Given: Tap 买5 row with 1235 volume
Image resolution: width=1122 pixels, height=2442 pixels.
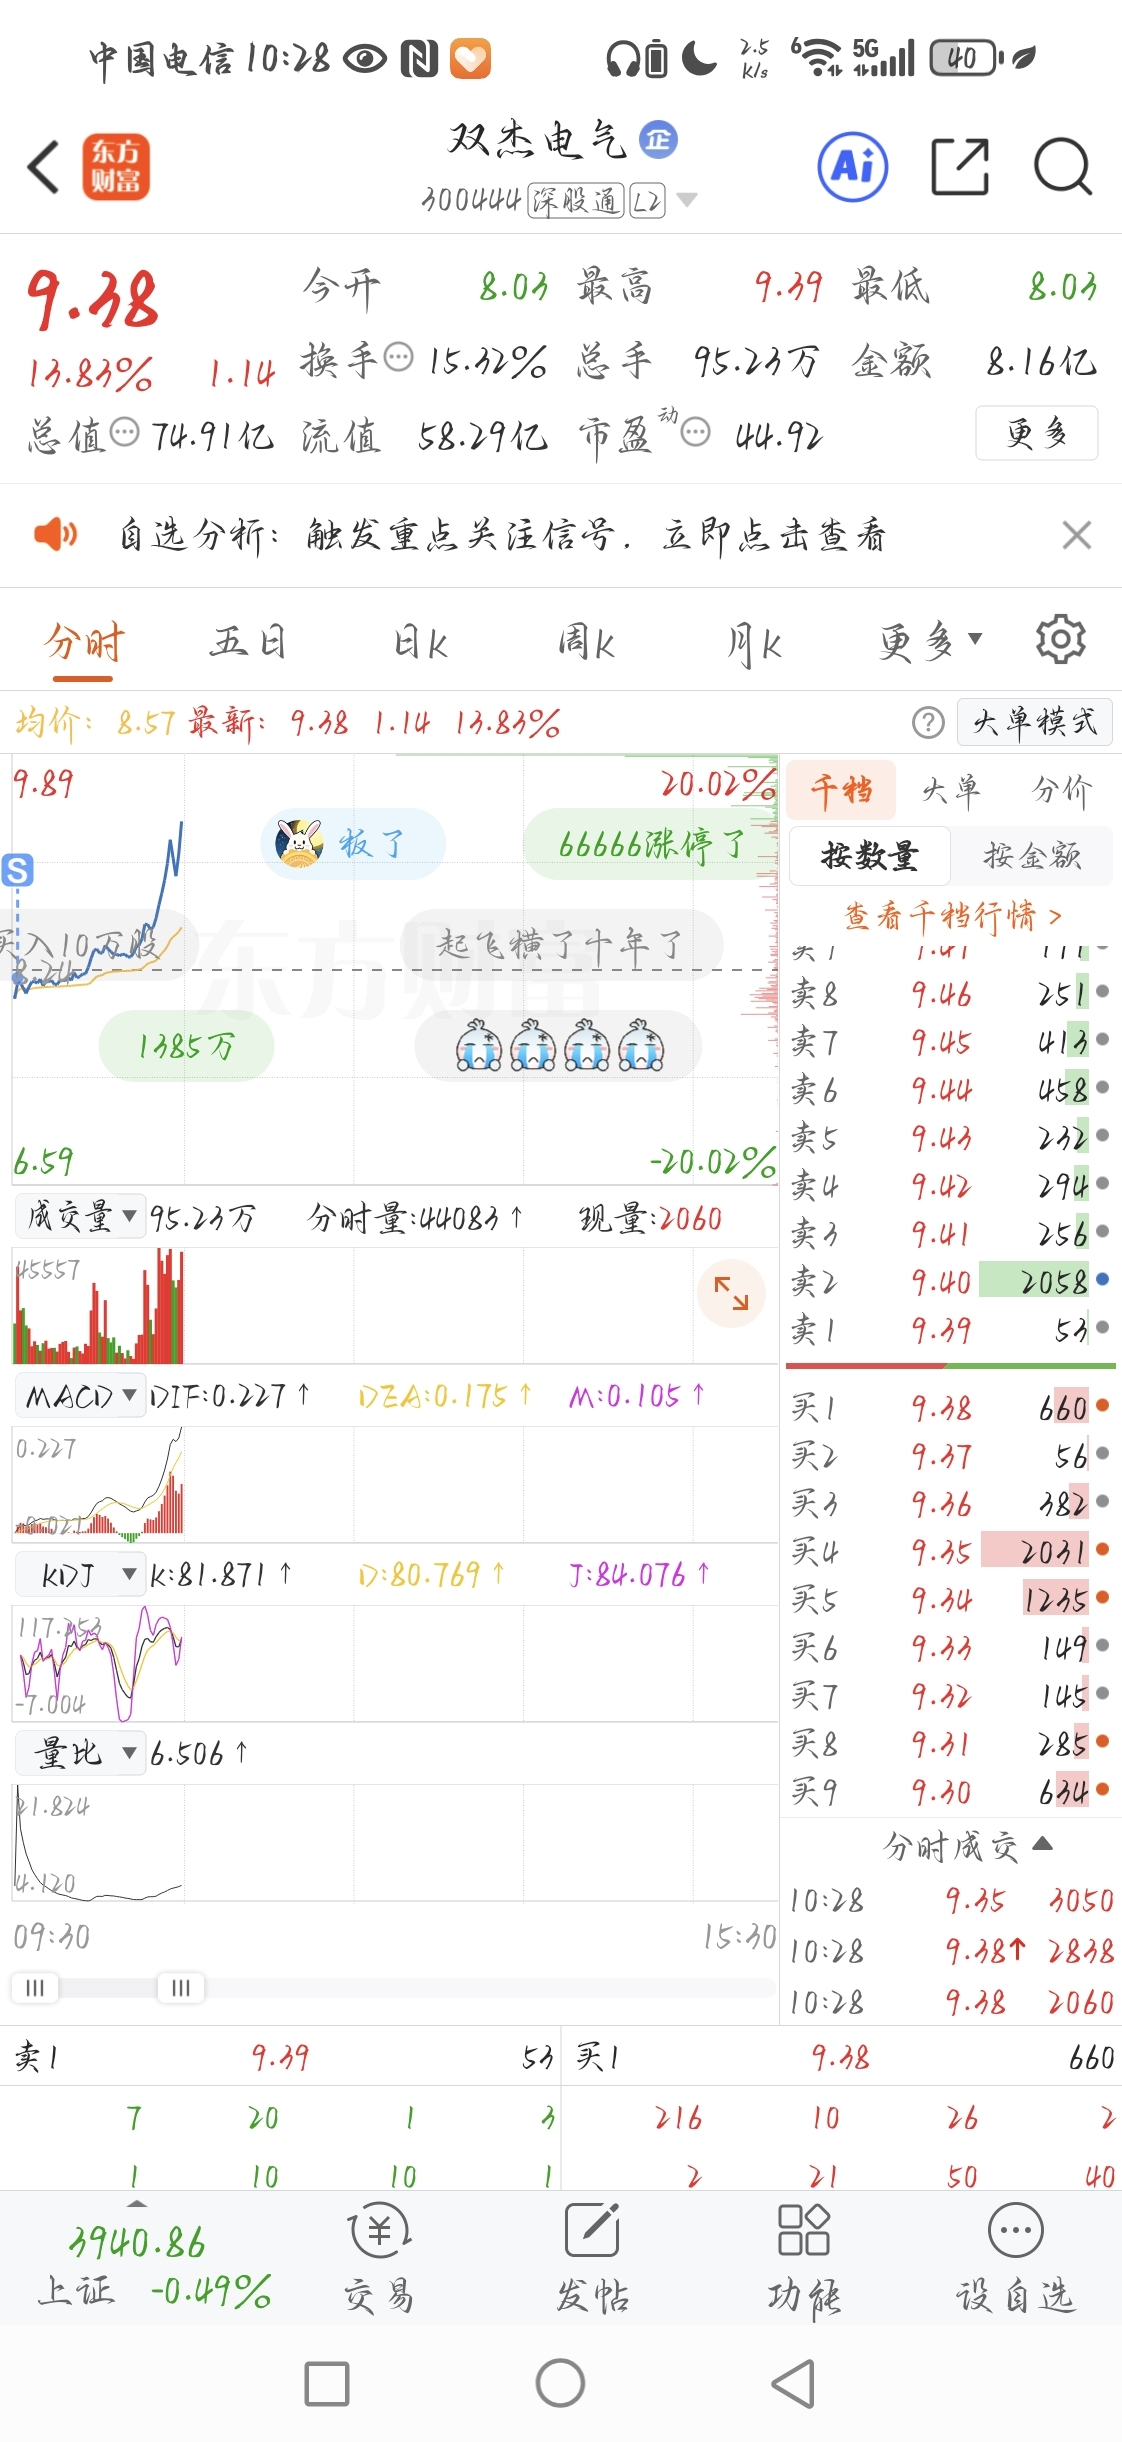Looking at the screenshot, I should [x=949, y=1598].
